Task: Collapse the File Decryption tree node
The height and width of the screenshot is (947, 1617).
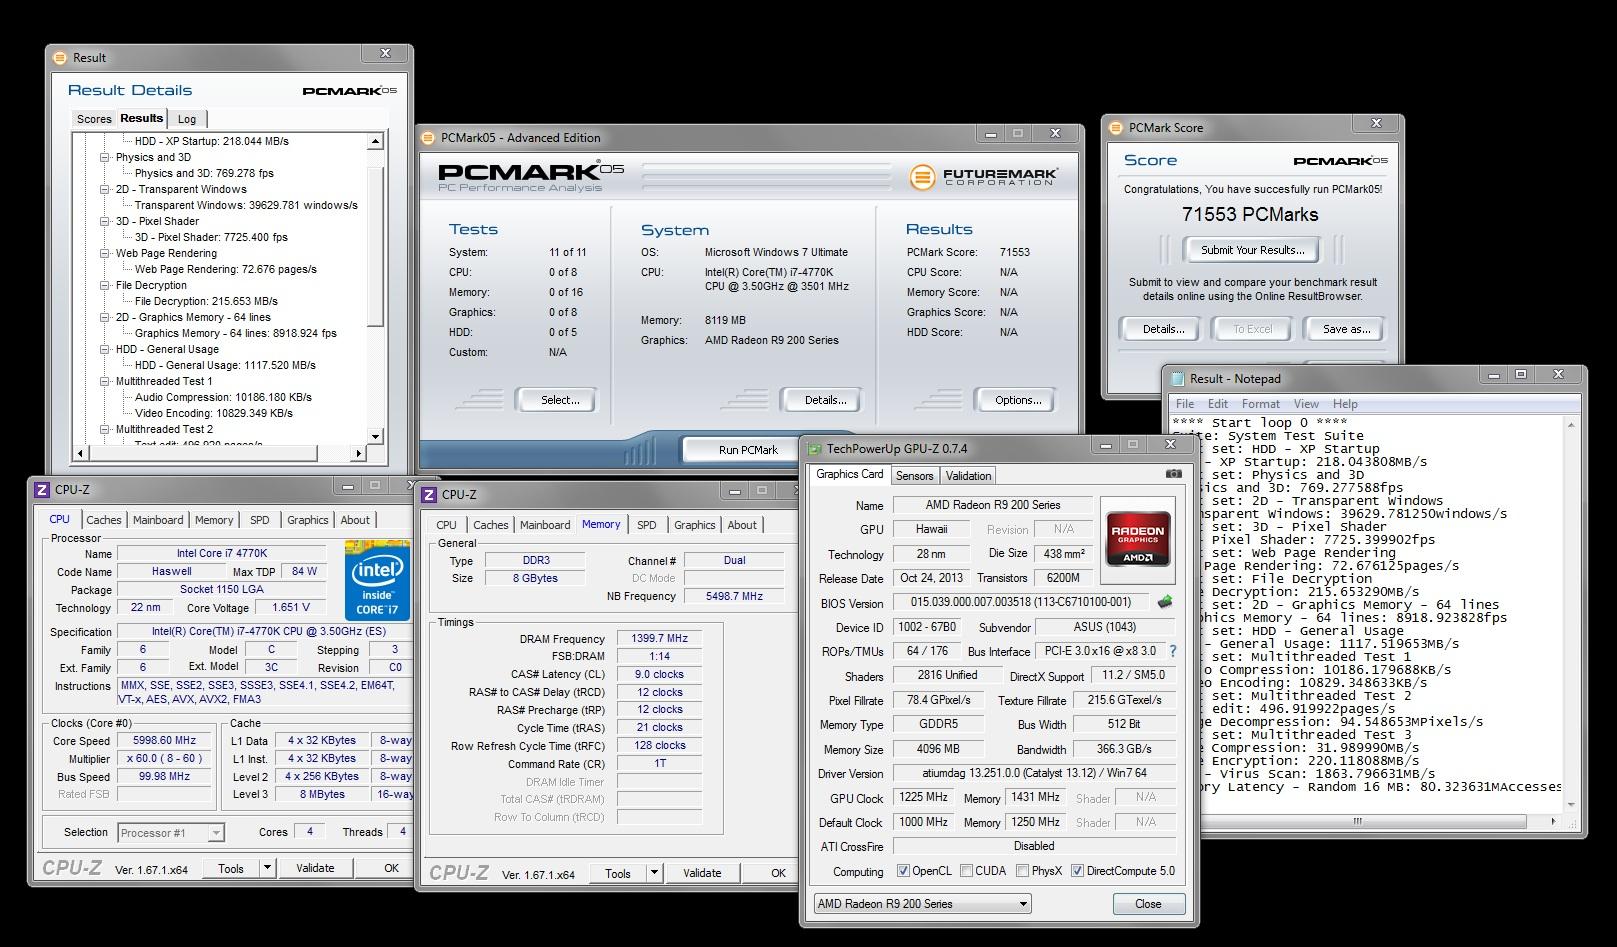Action: [104, 285]
